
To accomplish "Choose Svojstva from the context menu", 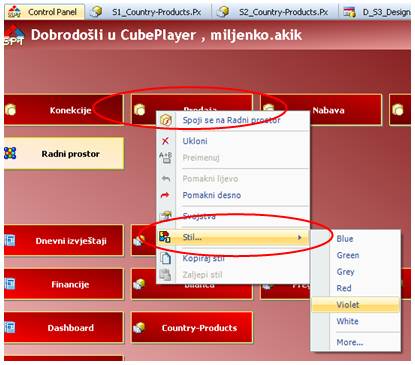I will click(x=233, y=216).
